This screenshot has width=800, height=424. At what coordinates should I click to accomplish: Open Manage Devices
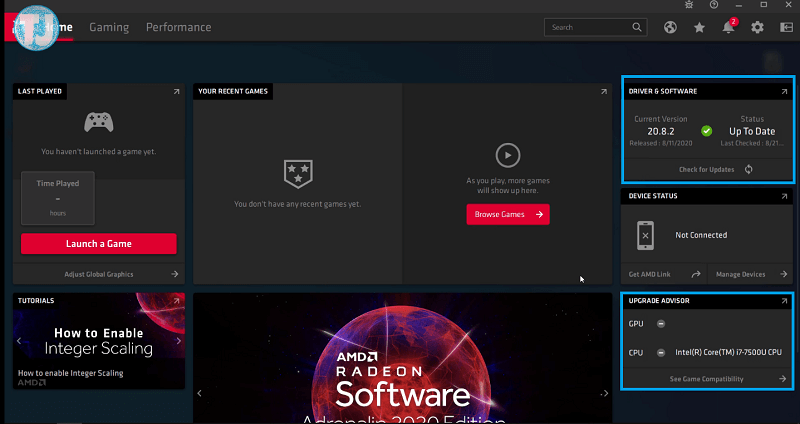tap(740, 275)
